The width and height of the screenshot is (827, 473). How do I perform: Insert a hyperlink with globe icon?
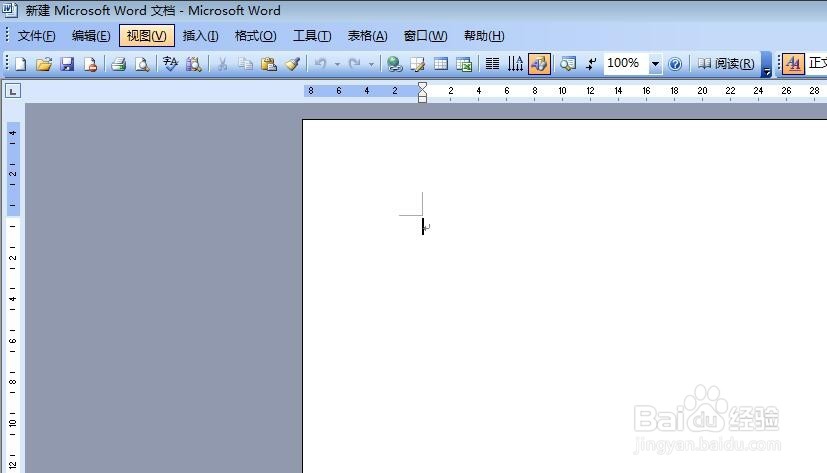click(394, 64)
